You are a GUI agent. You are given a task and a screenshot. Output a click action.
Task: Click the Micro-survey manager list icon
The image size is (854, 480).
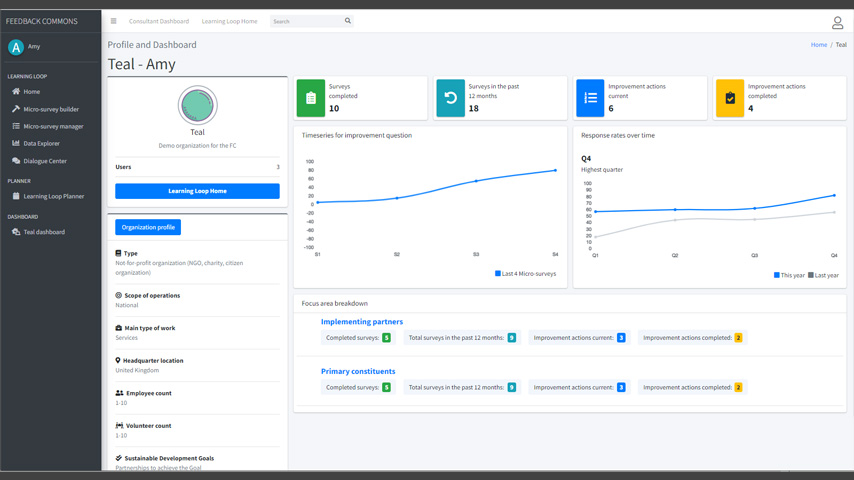(x=16, y=126)
